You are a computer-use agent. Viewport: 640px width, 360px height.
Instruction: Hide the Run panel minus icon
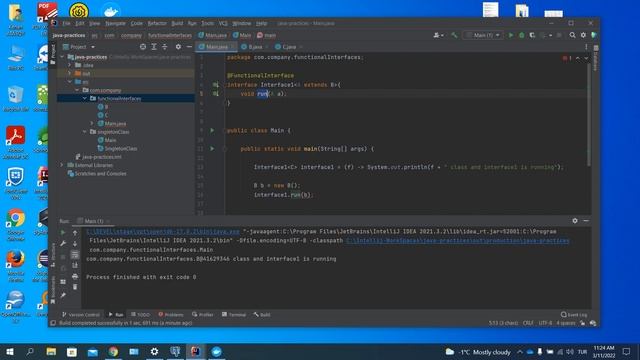click(x=586, y=221)
